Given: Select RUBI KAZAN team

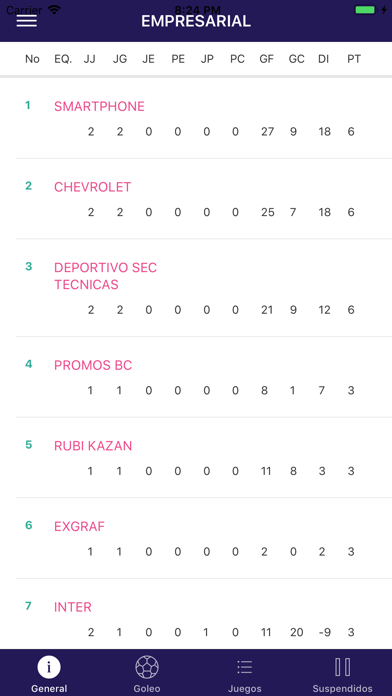Looking at the screenshot, I should coord(93,446).
